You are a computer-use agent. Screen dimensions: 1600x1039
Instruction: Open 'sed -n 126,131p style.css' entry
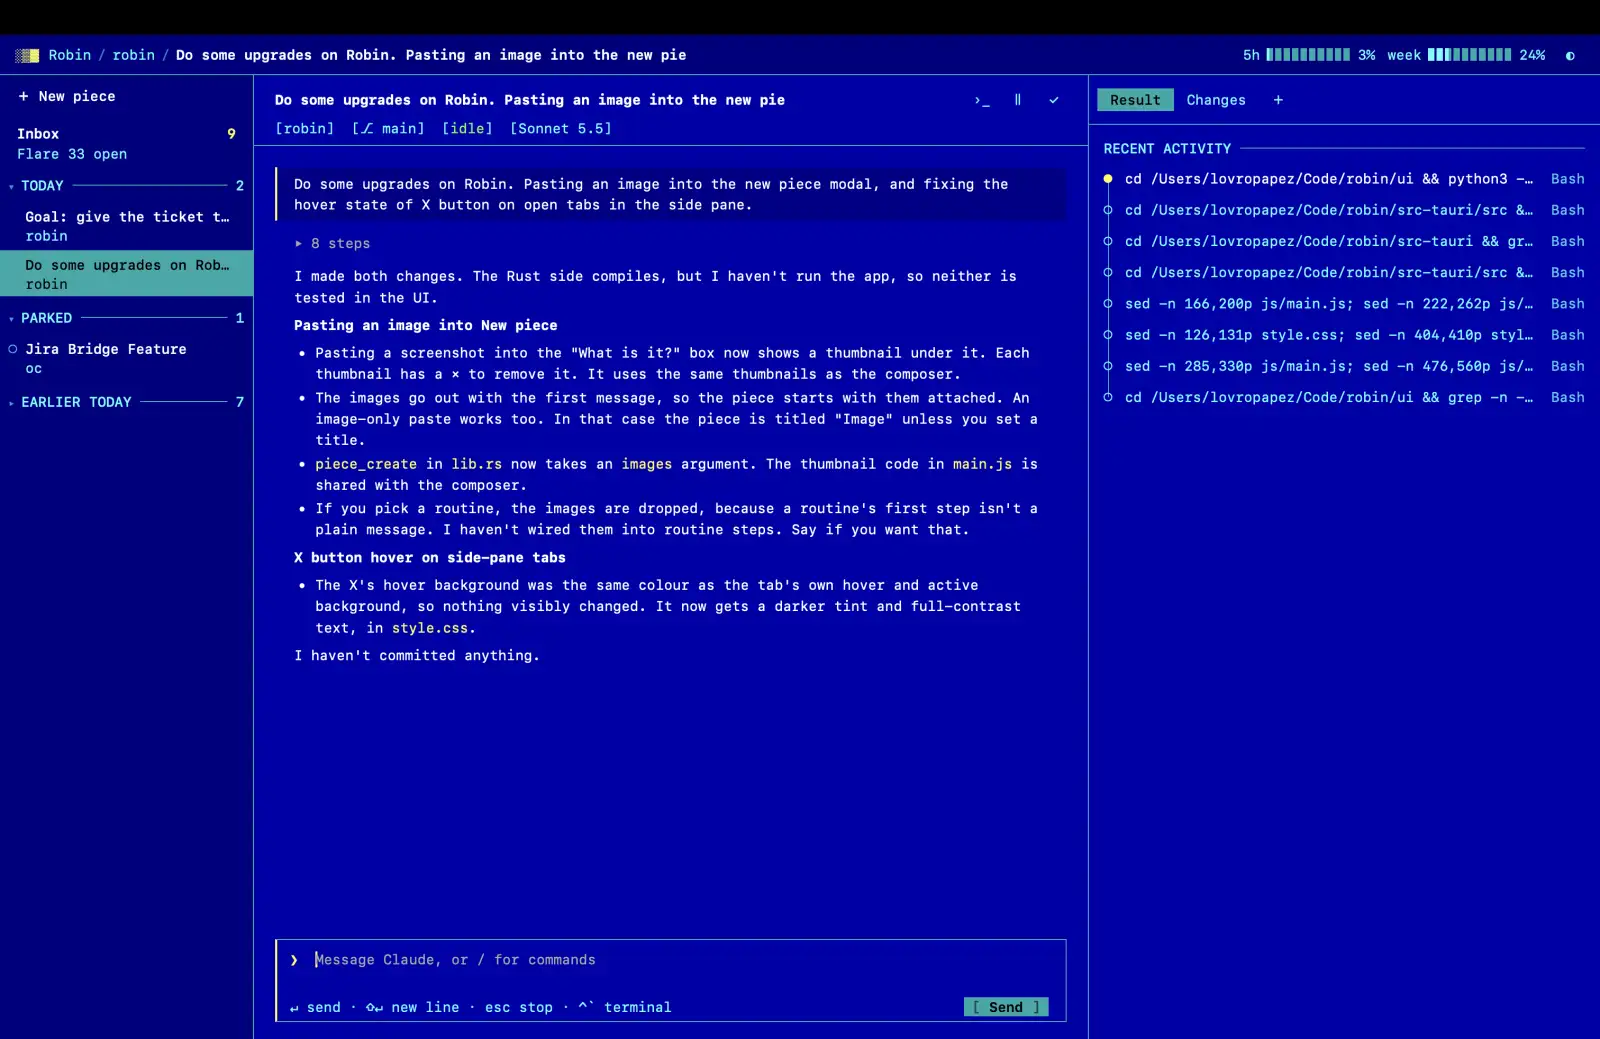(1344, 335)
